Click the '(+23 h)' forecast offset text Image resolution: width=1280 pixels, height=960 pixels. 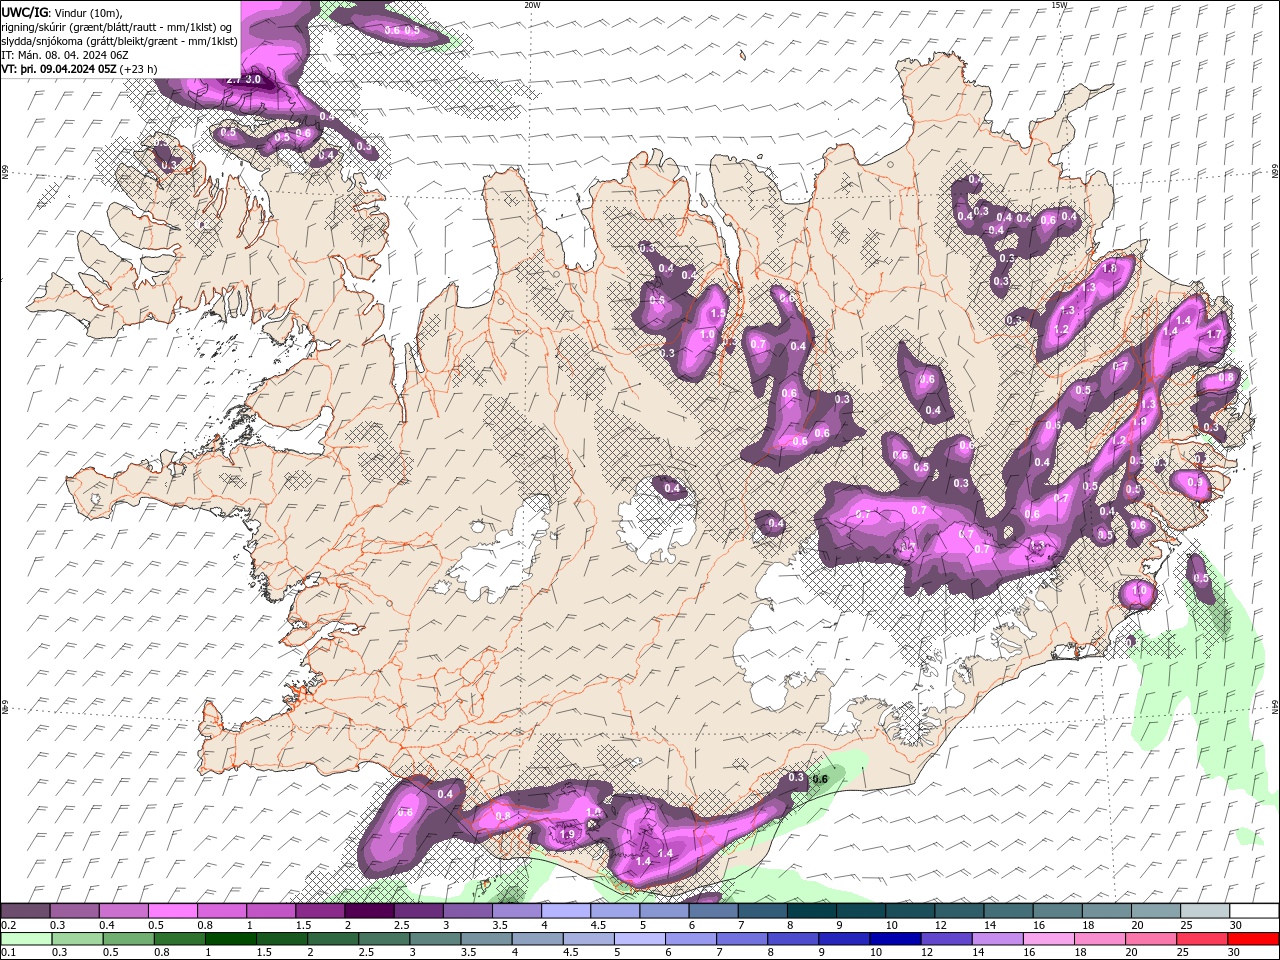pos(138,69)
